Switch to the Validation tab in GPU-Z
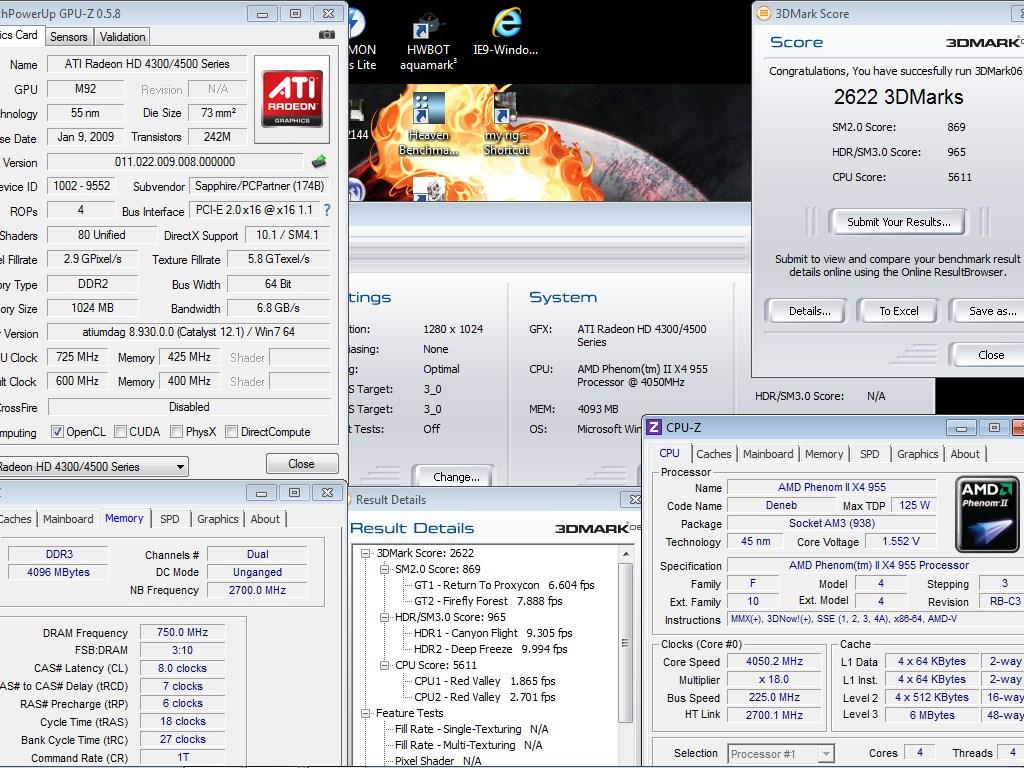The image size is (1024, 768). tap(123, 37)
